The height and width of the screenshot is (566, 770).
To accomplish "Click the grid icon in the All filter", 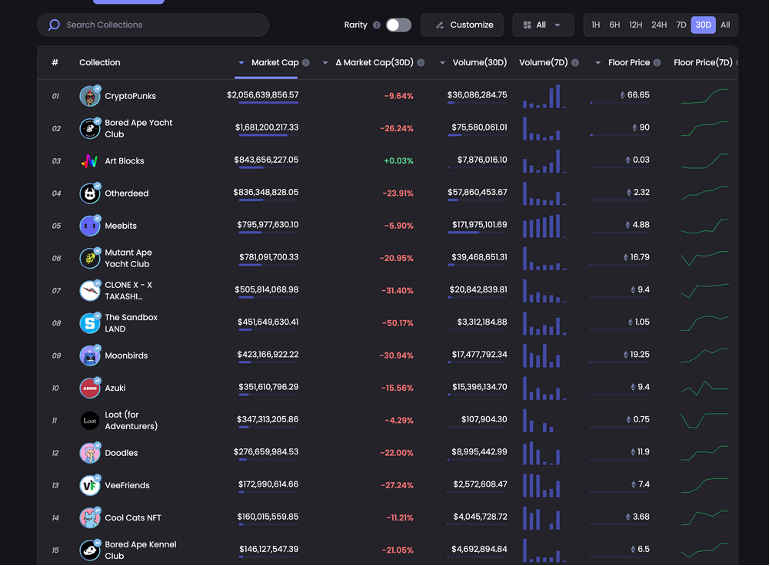I will tap(527, 25).
